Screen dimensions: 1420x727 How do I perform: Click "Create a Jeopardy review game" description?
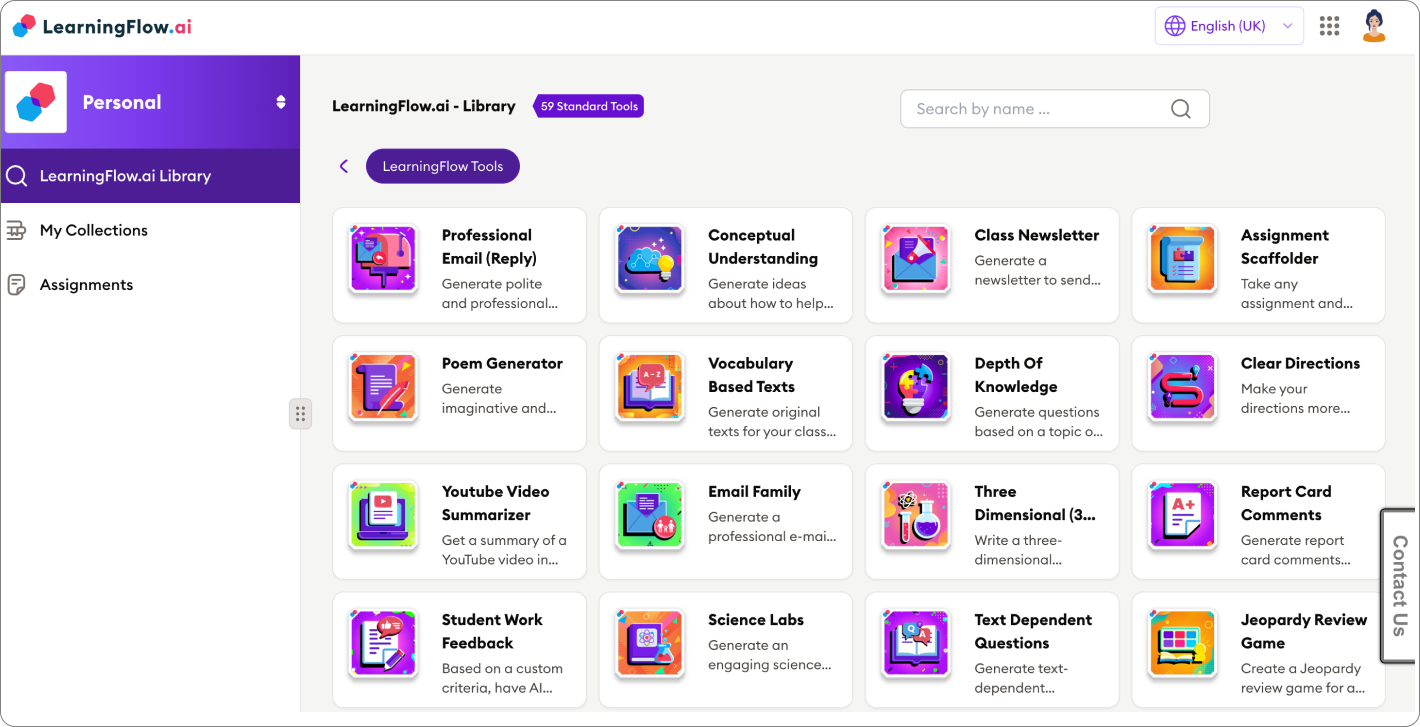pos(1303,678)
